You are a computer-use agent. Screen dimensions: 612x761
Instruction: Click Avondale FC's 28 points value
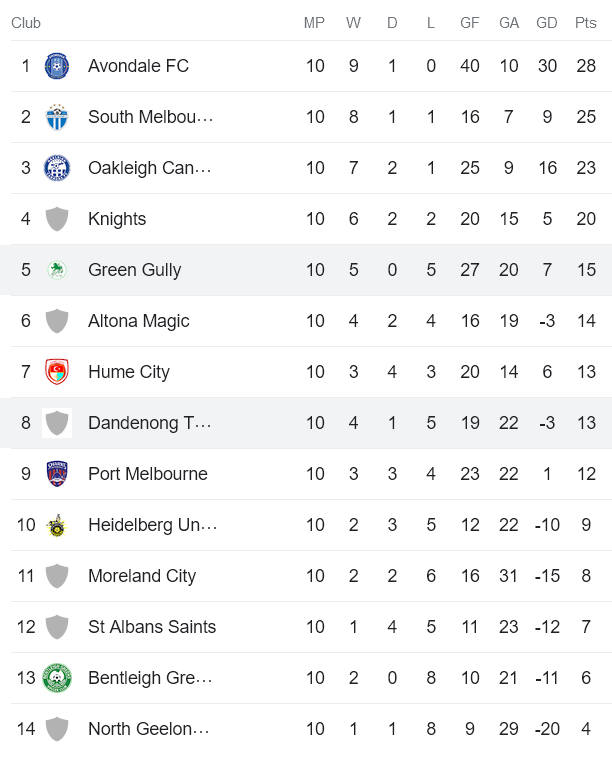point(586,66)
